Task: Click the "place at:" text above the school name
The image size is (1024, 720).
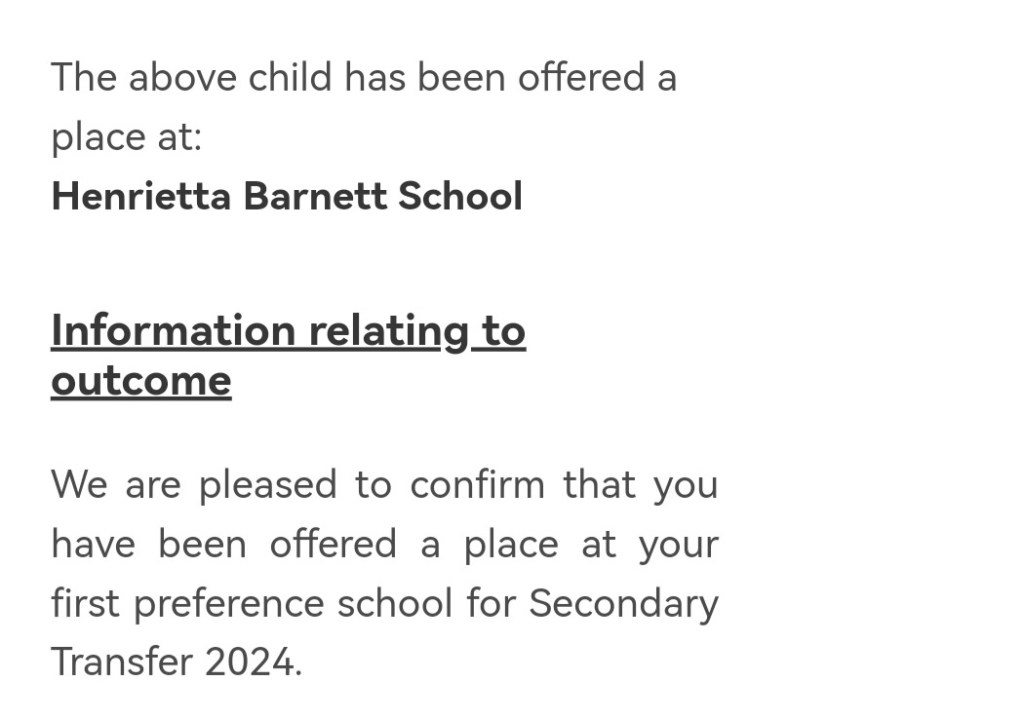Action: 127,137
